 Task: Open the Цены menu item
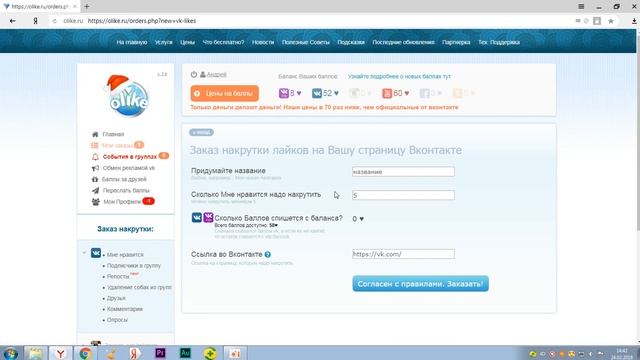click(187, 42)
